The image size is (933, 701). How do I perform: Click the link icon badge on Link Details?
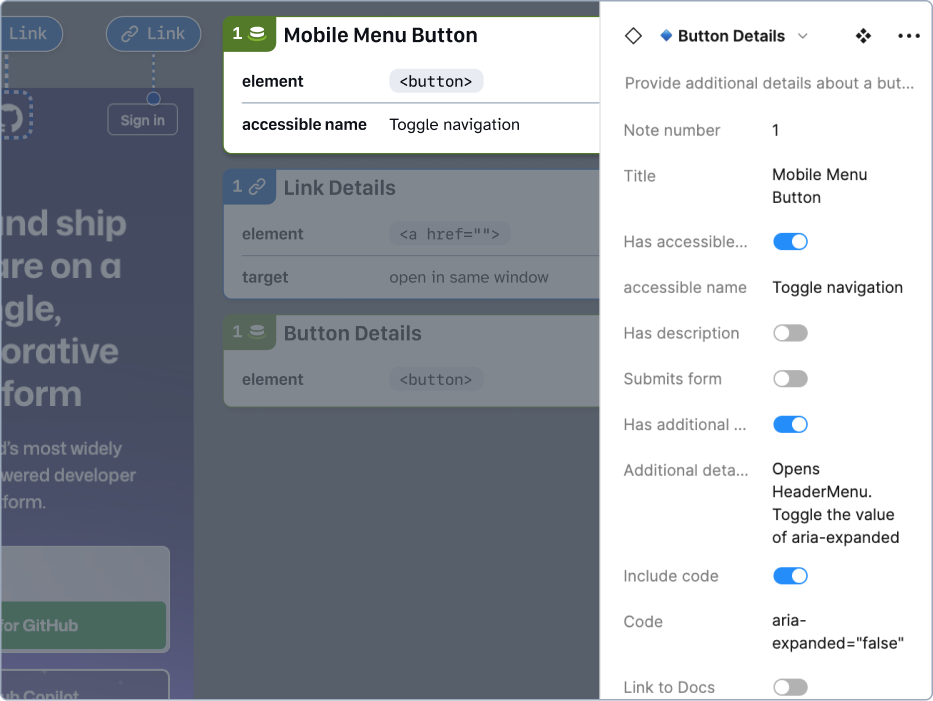tap(249, 187)
